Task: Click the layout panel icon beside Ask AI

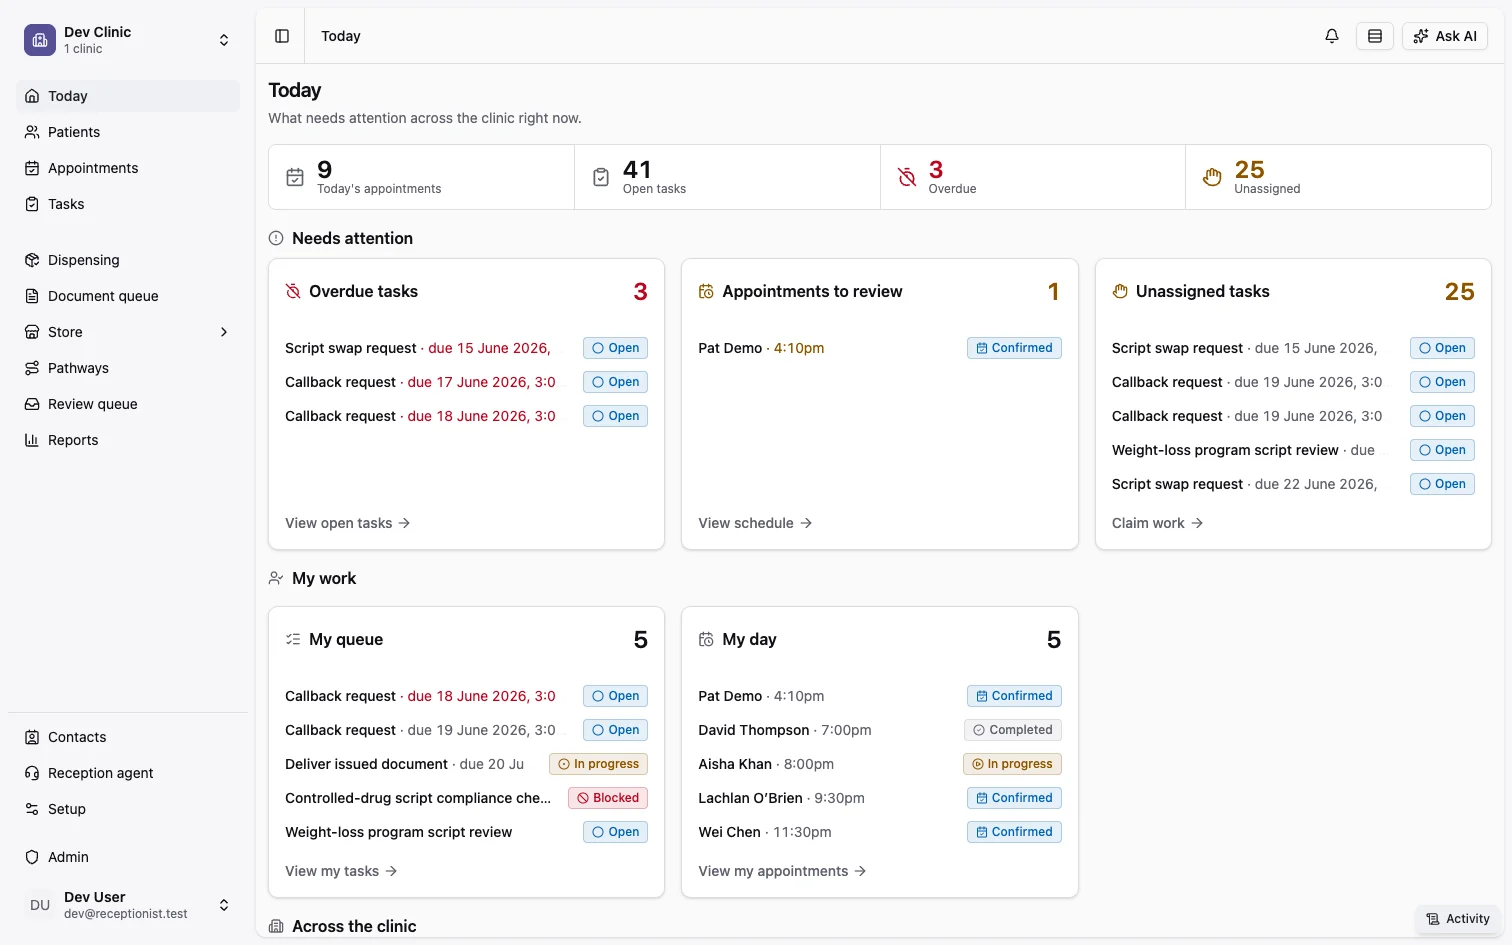Action: pos(1375,36)
